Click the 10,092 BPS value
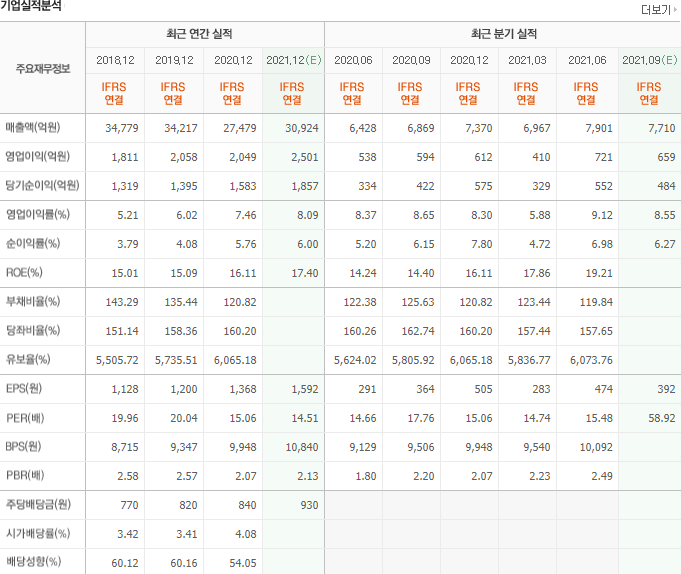681x574 pixels. click(596, 447)
